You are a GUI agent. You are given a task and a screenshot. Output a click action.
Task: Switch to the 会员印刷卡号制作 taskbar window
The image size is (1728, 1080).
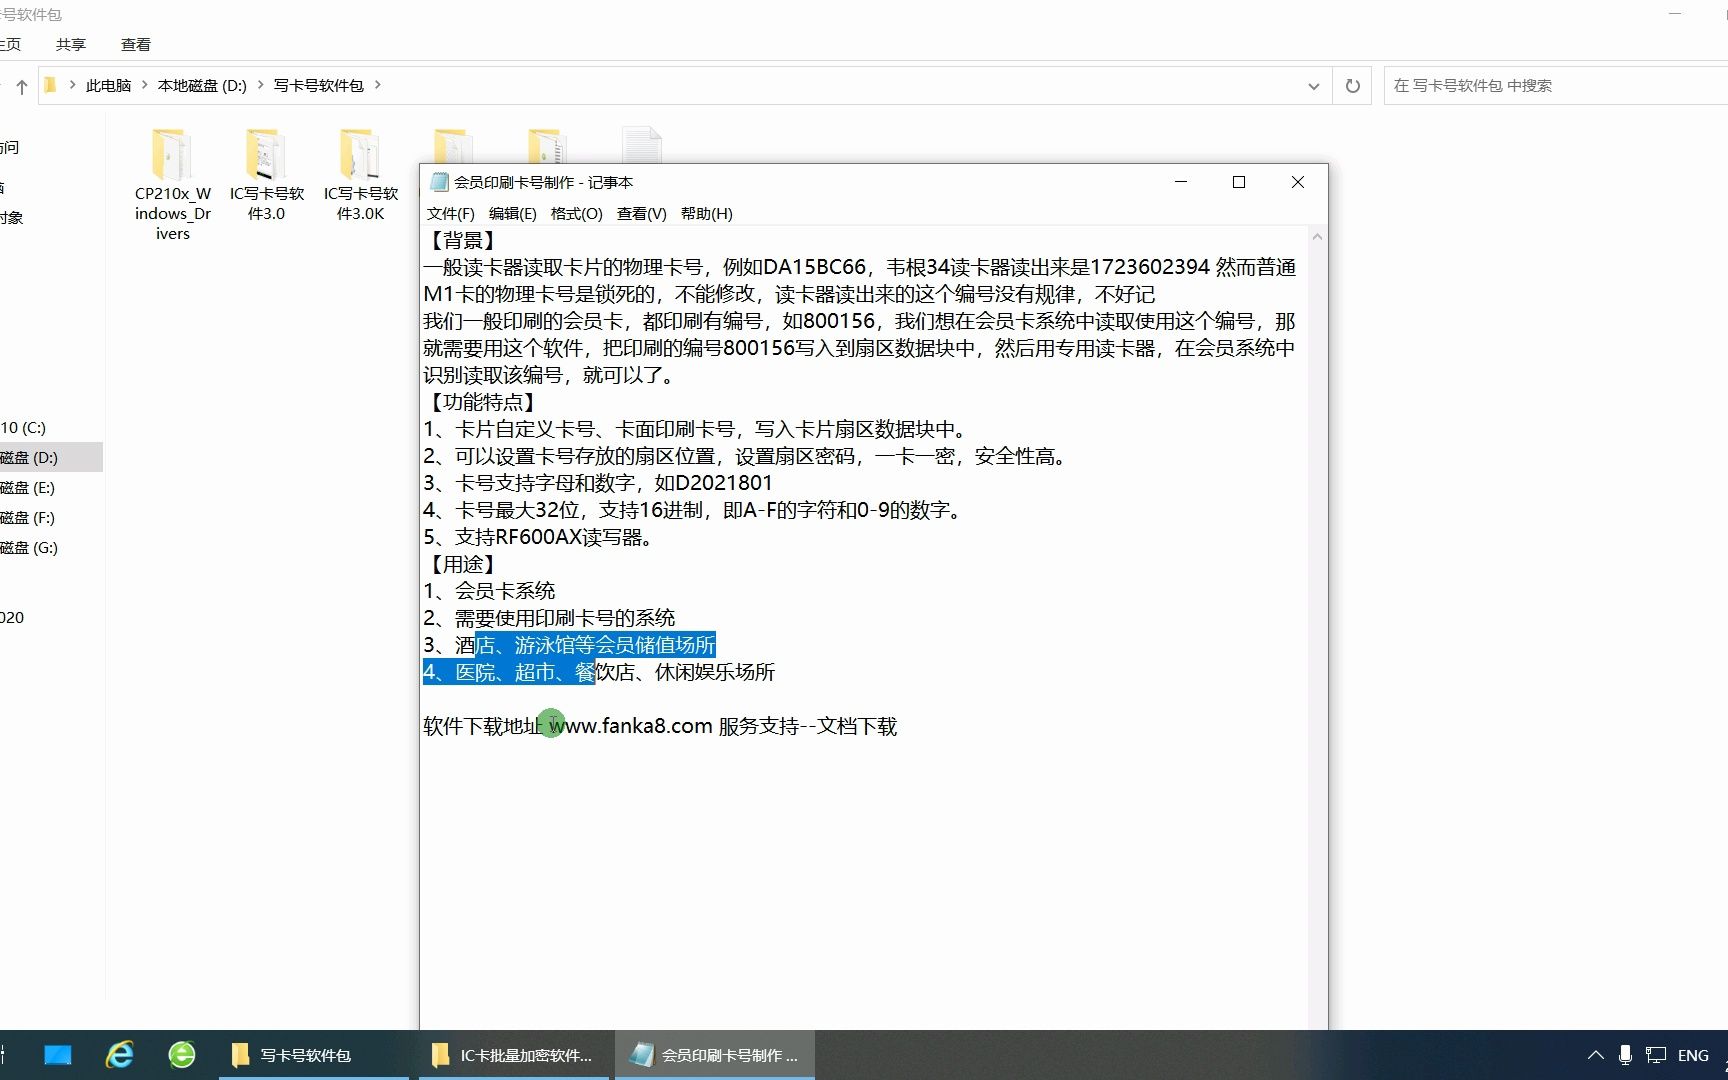[714, 1055]
